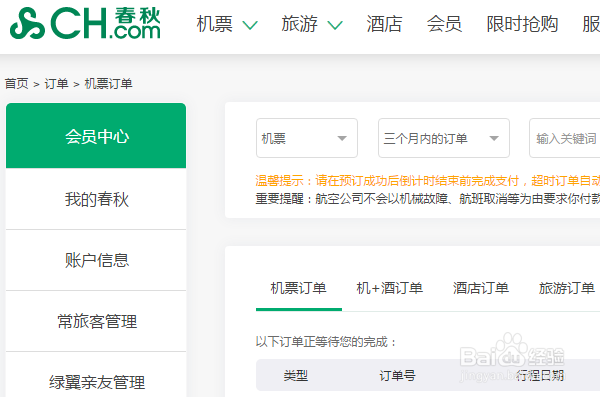This screenshot has width=600, height=397.
Task: Follow the 首页 breadcrumb link
Action: click(16, 83)
